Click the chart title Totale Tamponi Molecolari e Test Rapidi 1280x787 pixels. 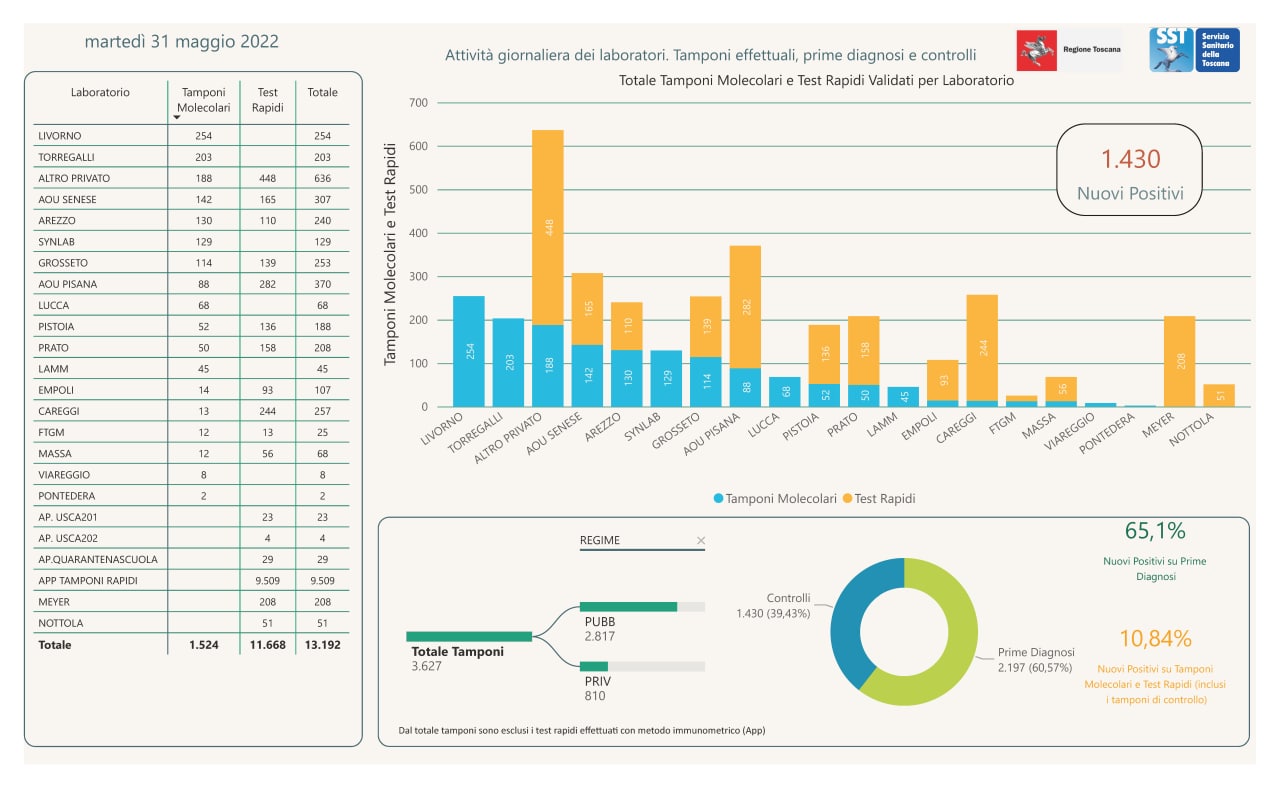[x=817, y=81]
